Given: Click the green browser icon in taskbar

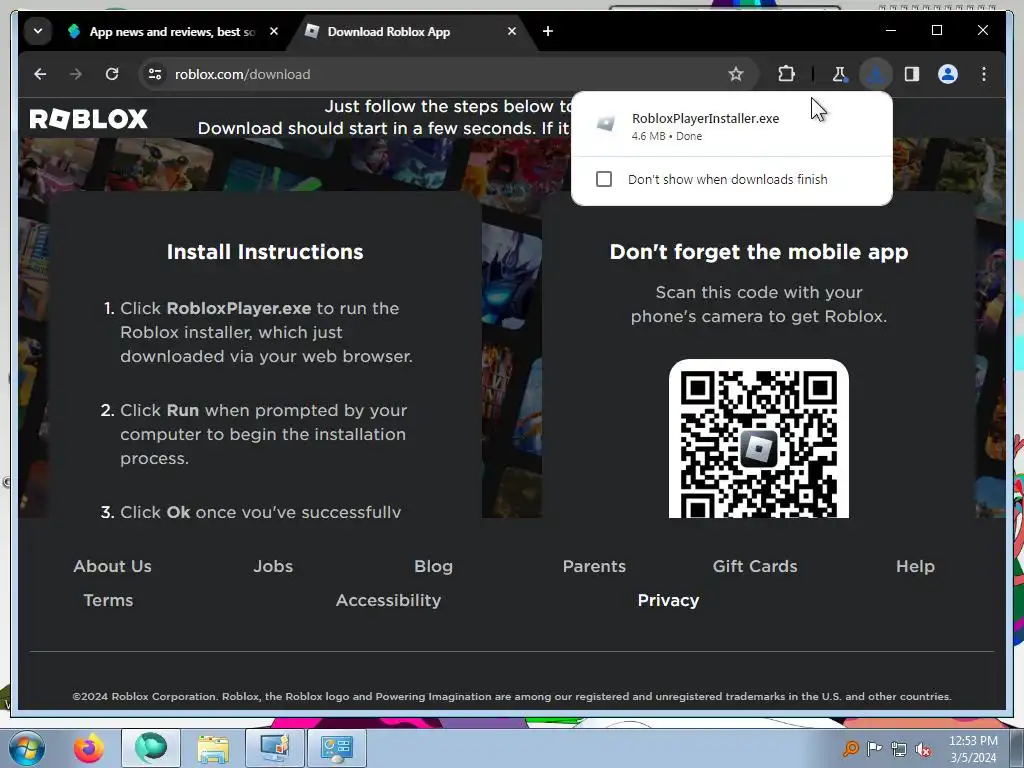Looking at the screenshot, I should click(x=151, y=748).
